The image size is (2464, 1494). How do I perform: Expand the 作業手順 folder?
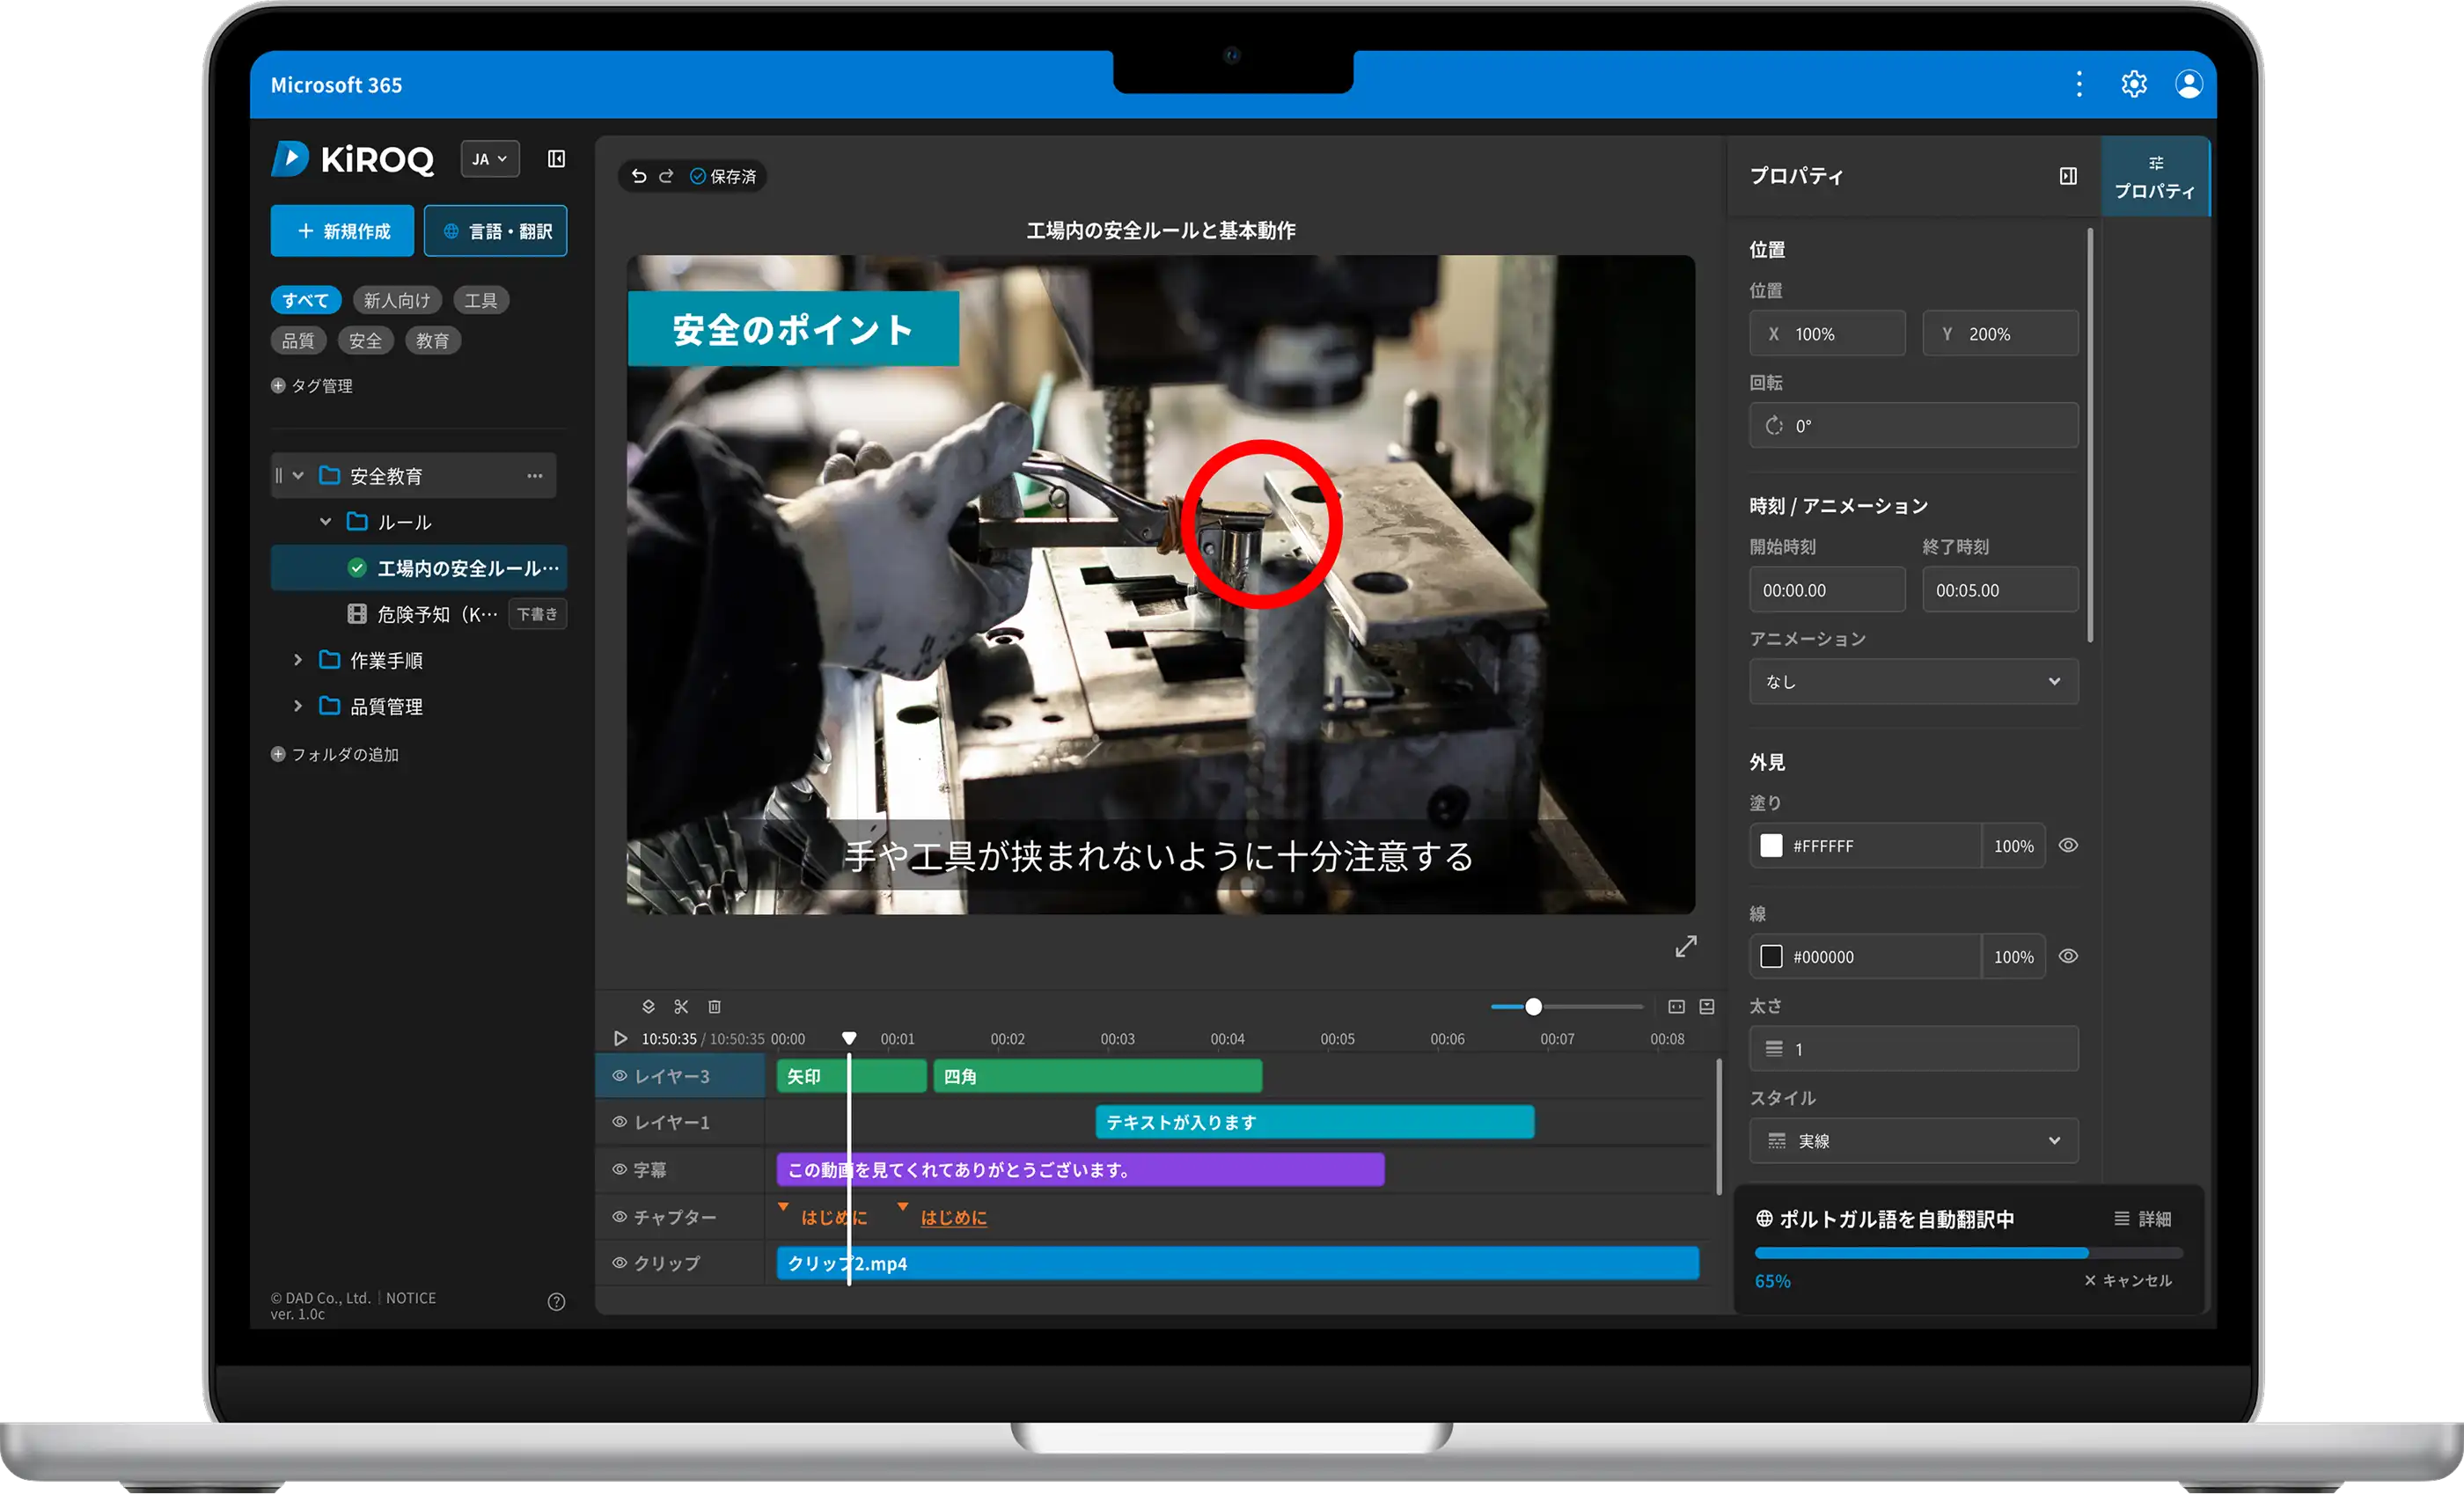(297, 660)
